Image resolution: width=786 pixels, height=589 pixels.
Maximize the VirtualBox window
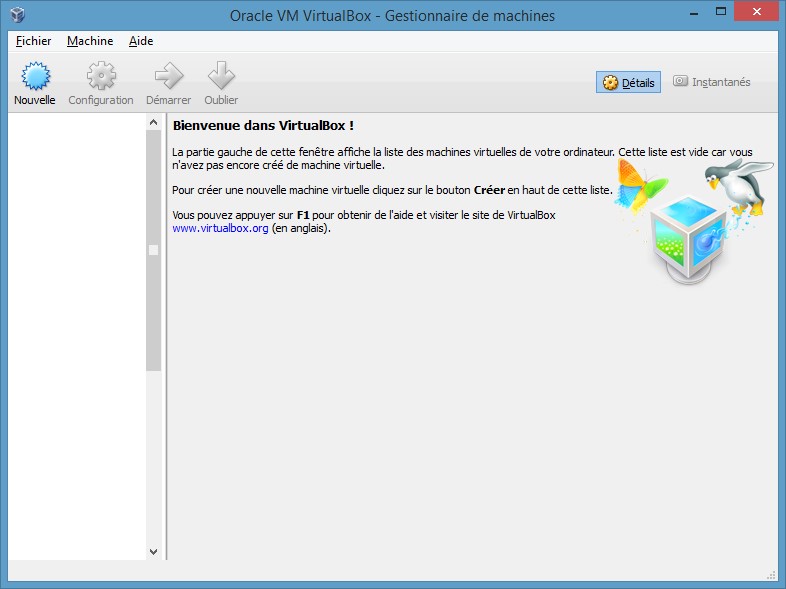721,12
